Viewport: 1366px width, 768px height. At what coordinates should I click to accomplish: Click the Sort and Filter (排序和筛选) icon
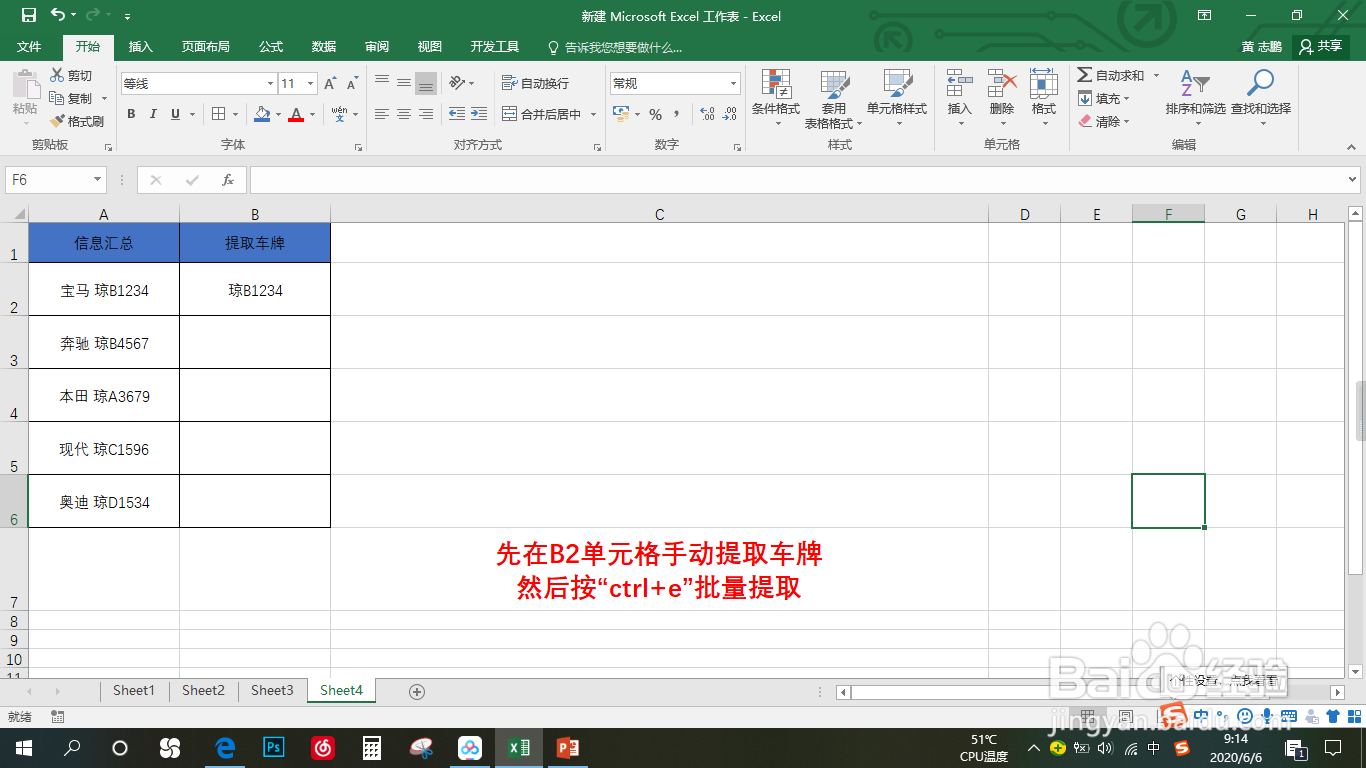point(1198,98)
